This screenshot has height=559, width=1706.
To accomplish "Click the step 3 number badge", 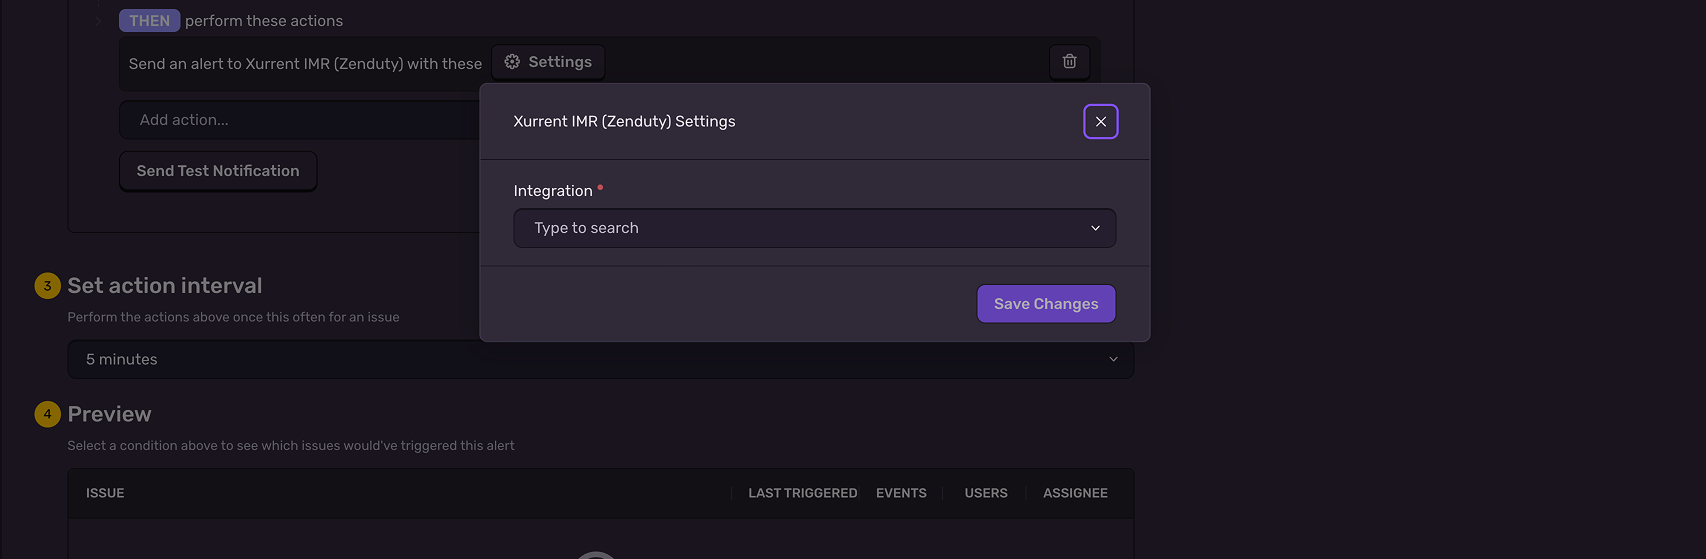I will [x=47, y=286].
